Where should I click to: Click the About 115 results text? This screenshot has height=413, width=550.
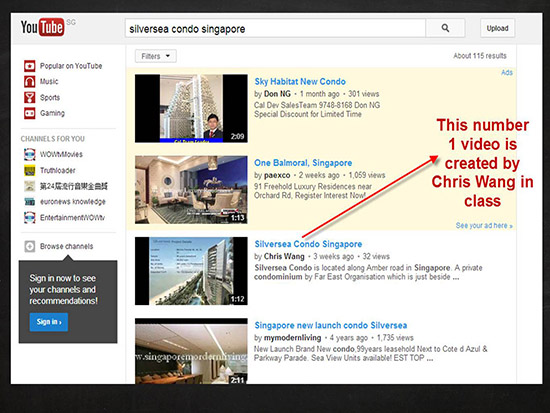[x=480, y=56]
